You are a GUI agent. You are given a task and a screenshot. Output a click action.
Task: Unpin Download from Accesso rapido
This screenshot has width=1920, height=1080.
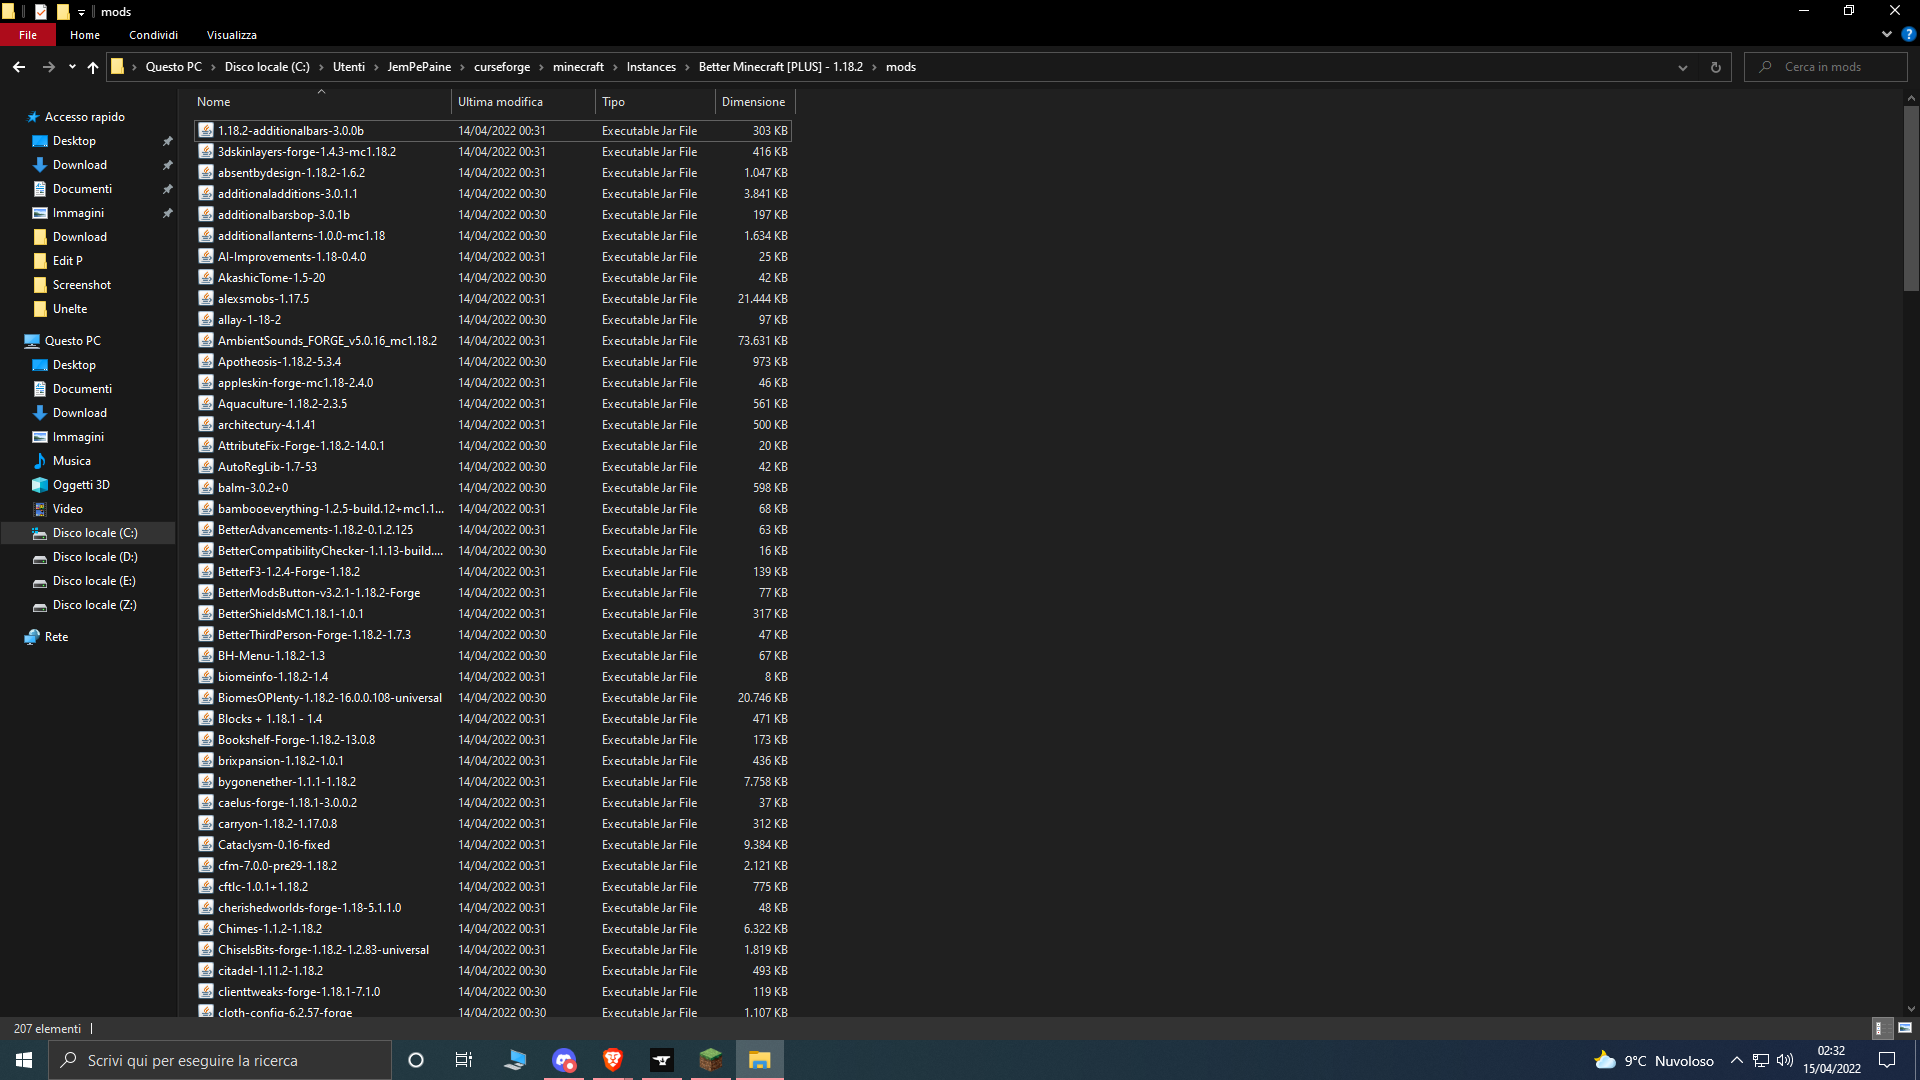coord(167,164)
